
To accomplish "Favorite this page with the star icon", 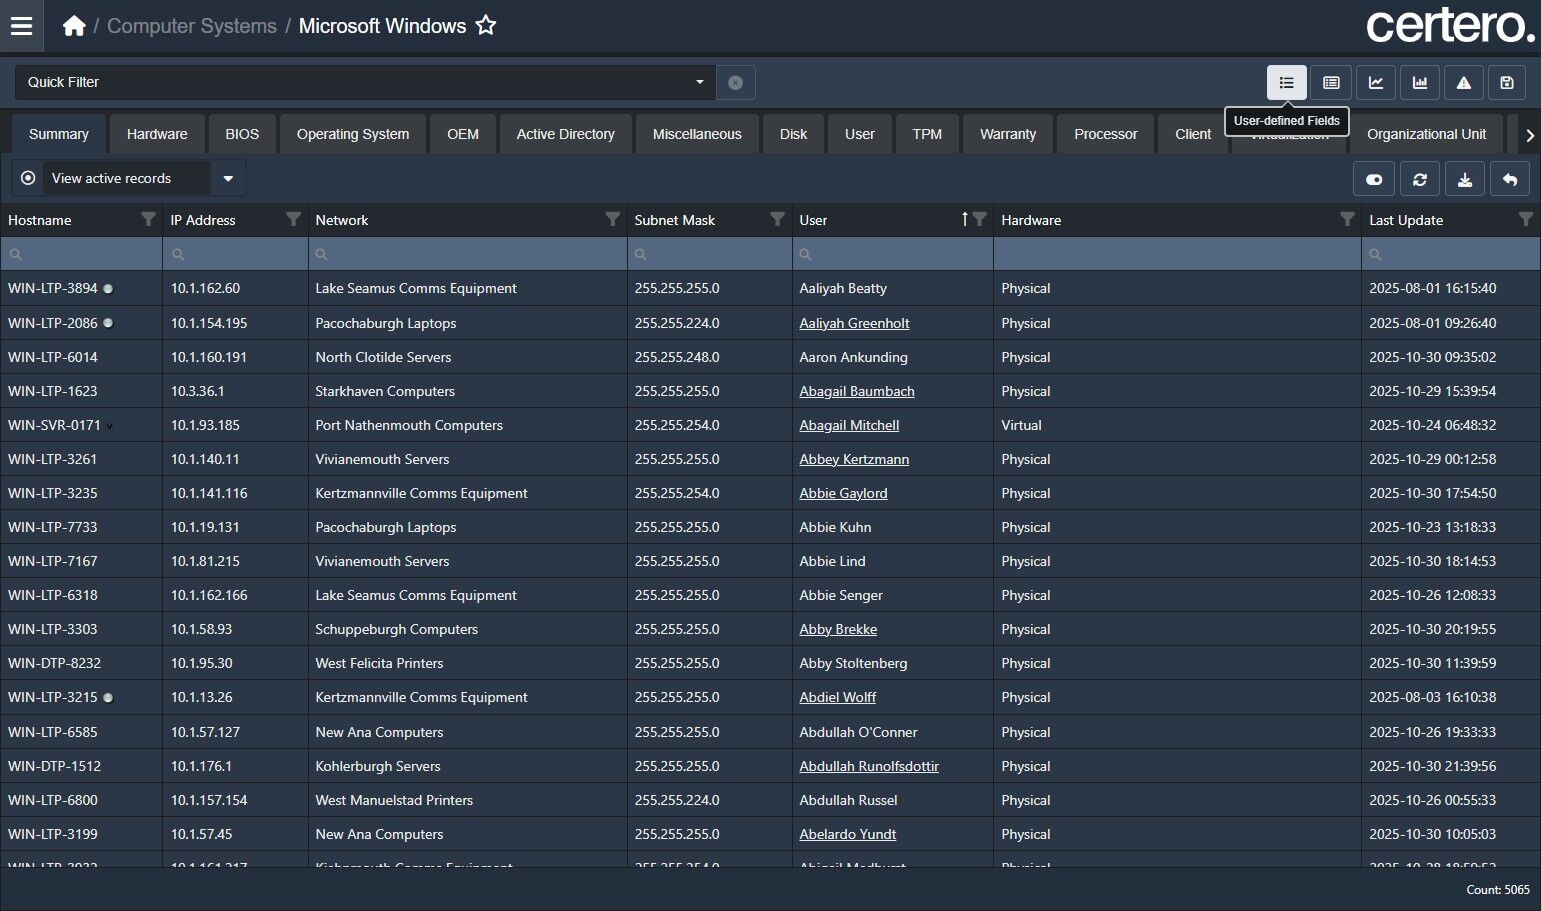I will 486,26.
